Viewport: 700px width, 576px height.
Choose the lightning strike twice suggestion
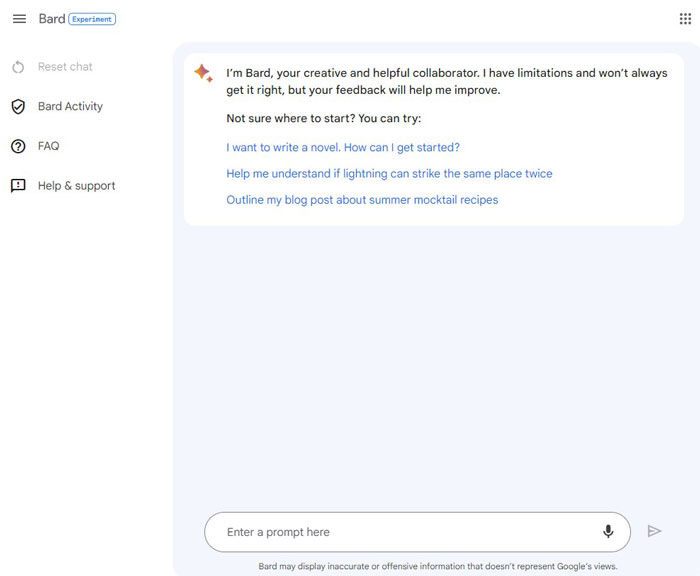click(389, 174)
